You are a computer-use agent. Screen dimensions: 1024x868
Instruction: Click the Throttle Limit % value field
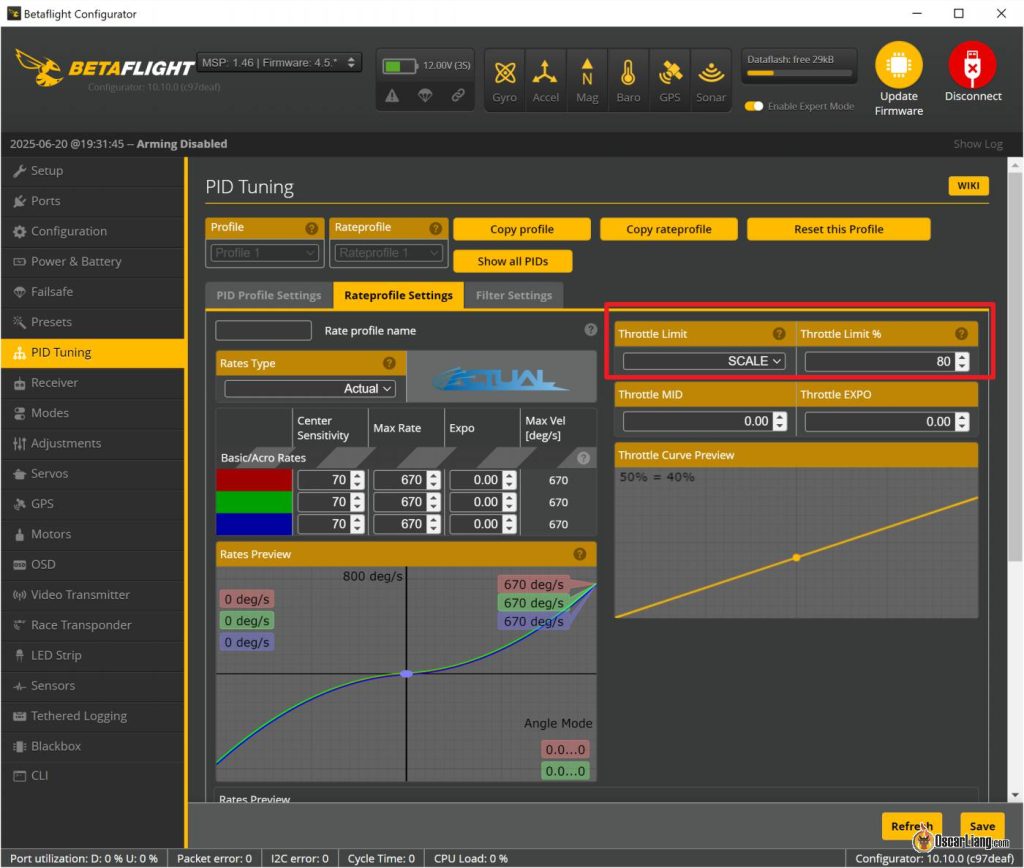pyautogui.click(x=887, y=361)
